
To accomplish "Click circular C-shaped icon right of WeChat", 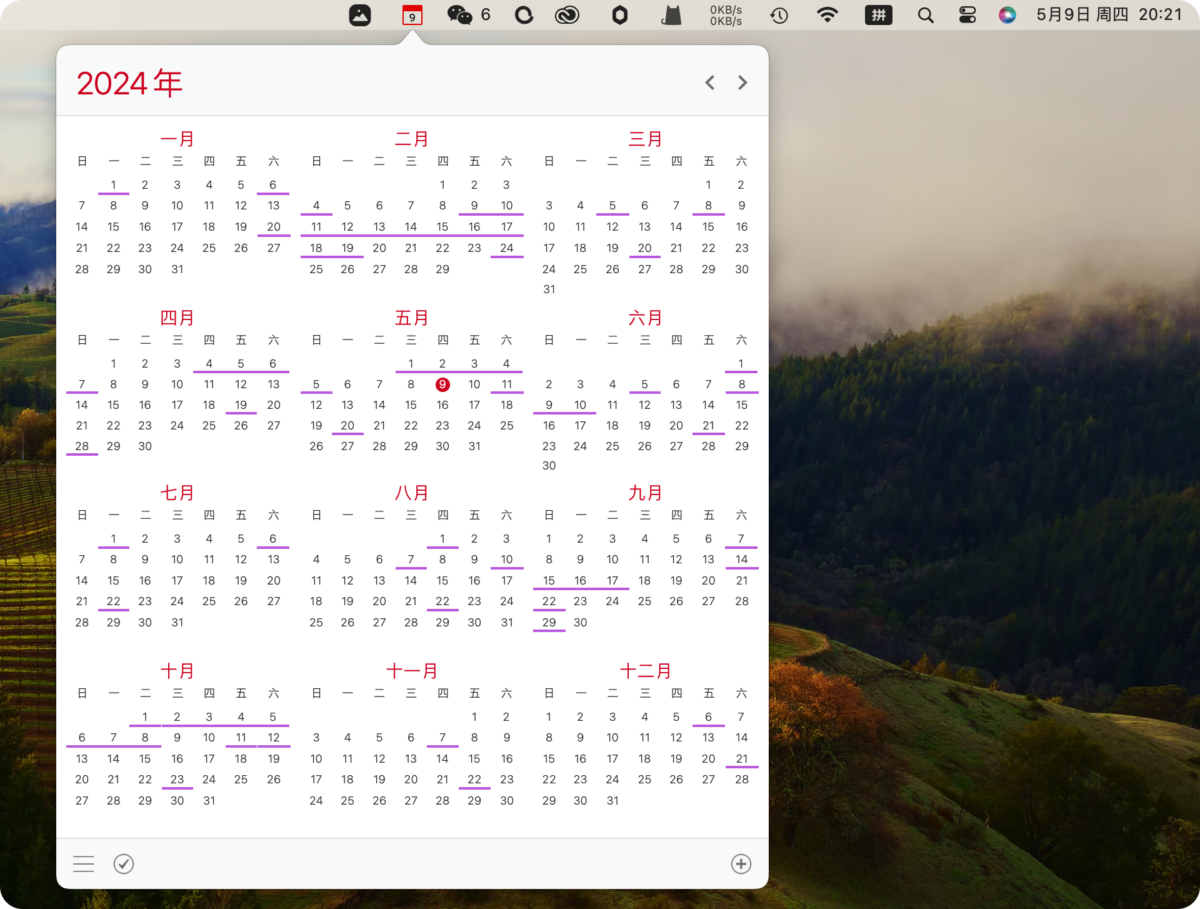I will [x=524, y=15].
